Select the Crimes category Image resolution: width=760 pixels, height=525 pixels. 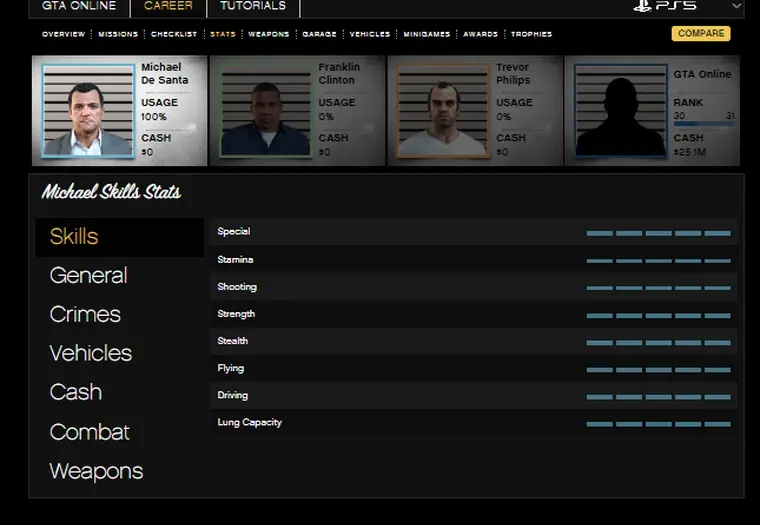coord(85,314)
